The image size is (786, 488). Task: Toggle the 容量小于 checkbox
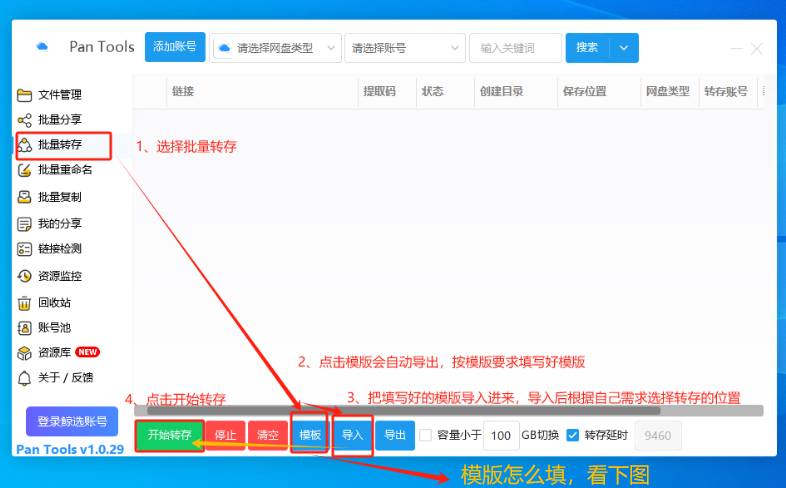(426, 435)
